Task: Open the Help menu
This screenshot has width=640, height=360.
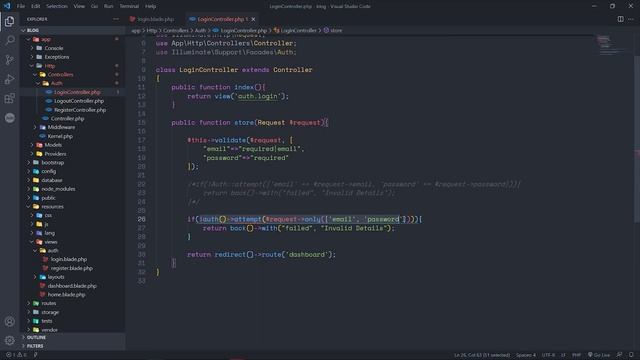Action: (151, 6)
